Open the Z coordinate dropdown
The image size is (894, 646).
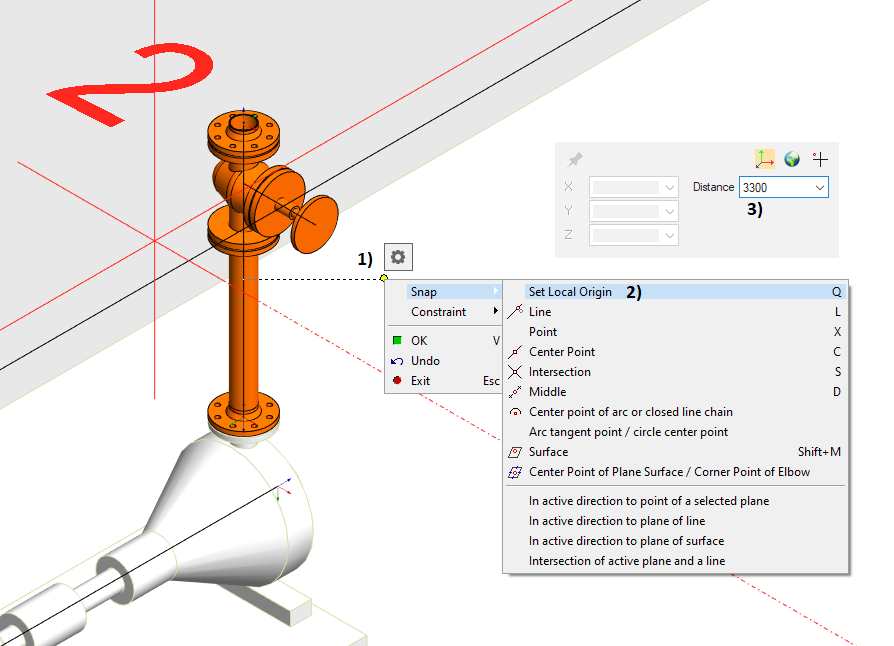click(669, 235)
